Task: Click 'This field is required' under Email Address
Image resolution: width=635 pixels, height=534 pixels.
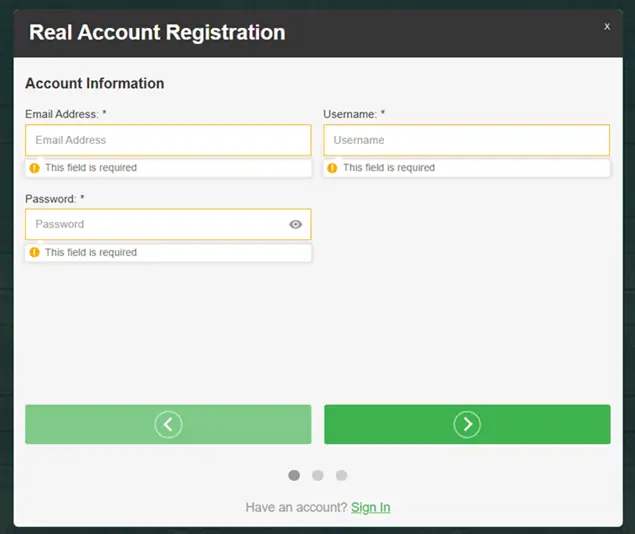Action: [x=91, y=168]
